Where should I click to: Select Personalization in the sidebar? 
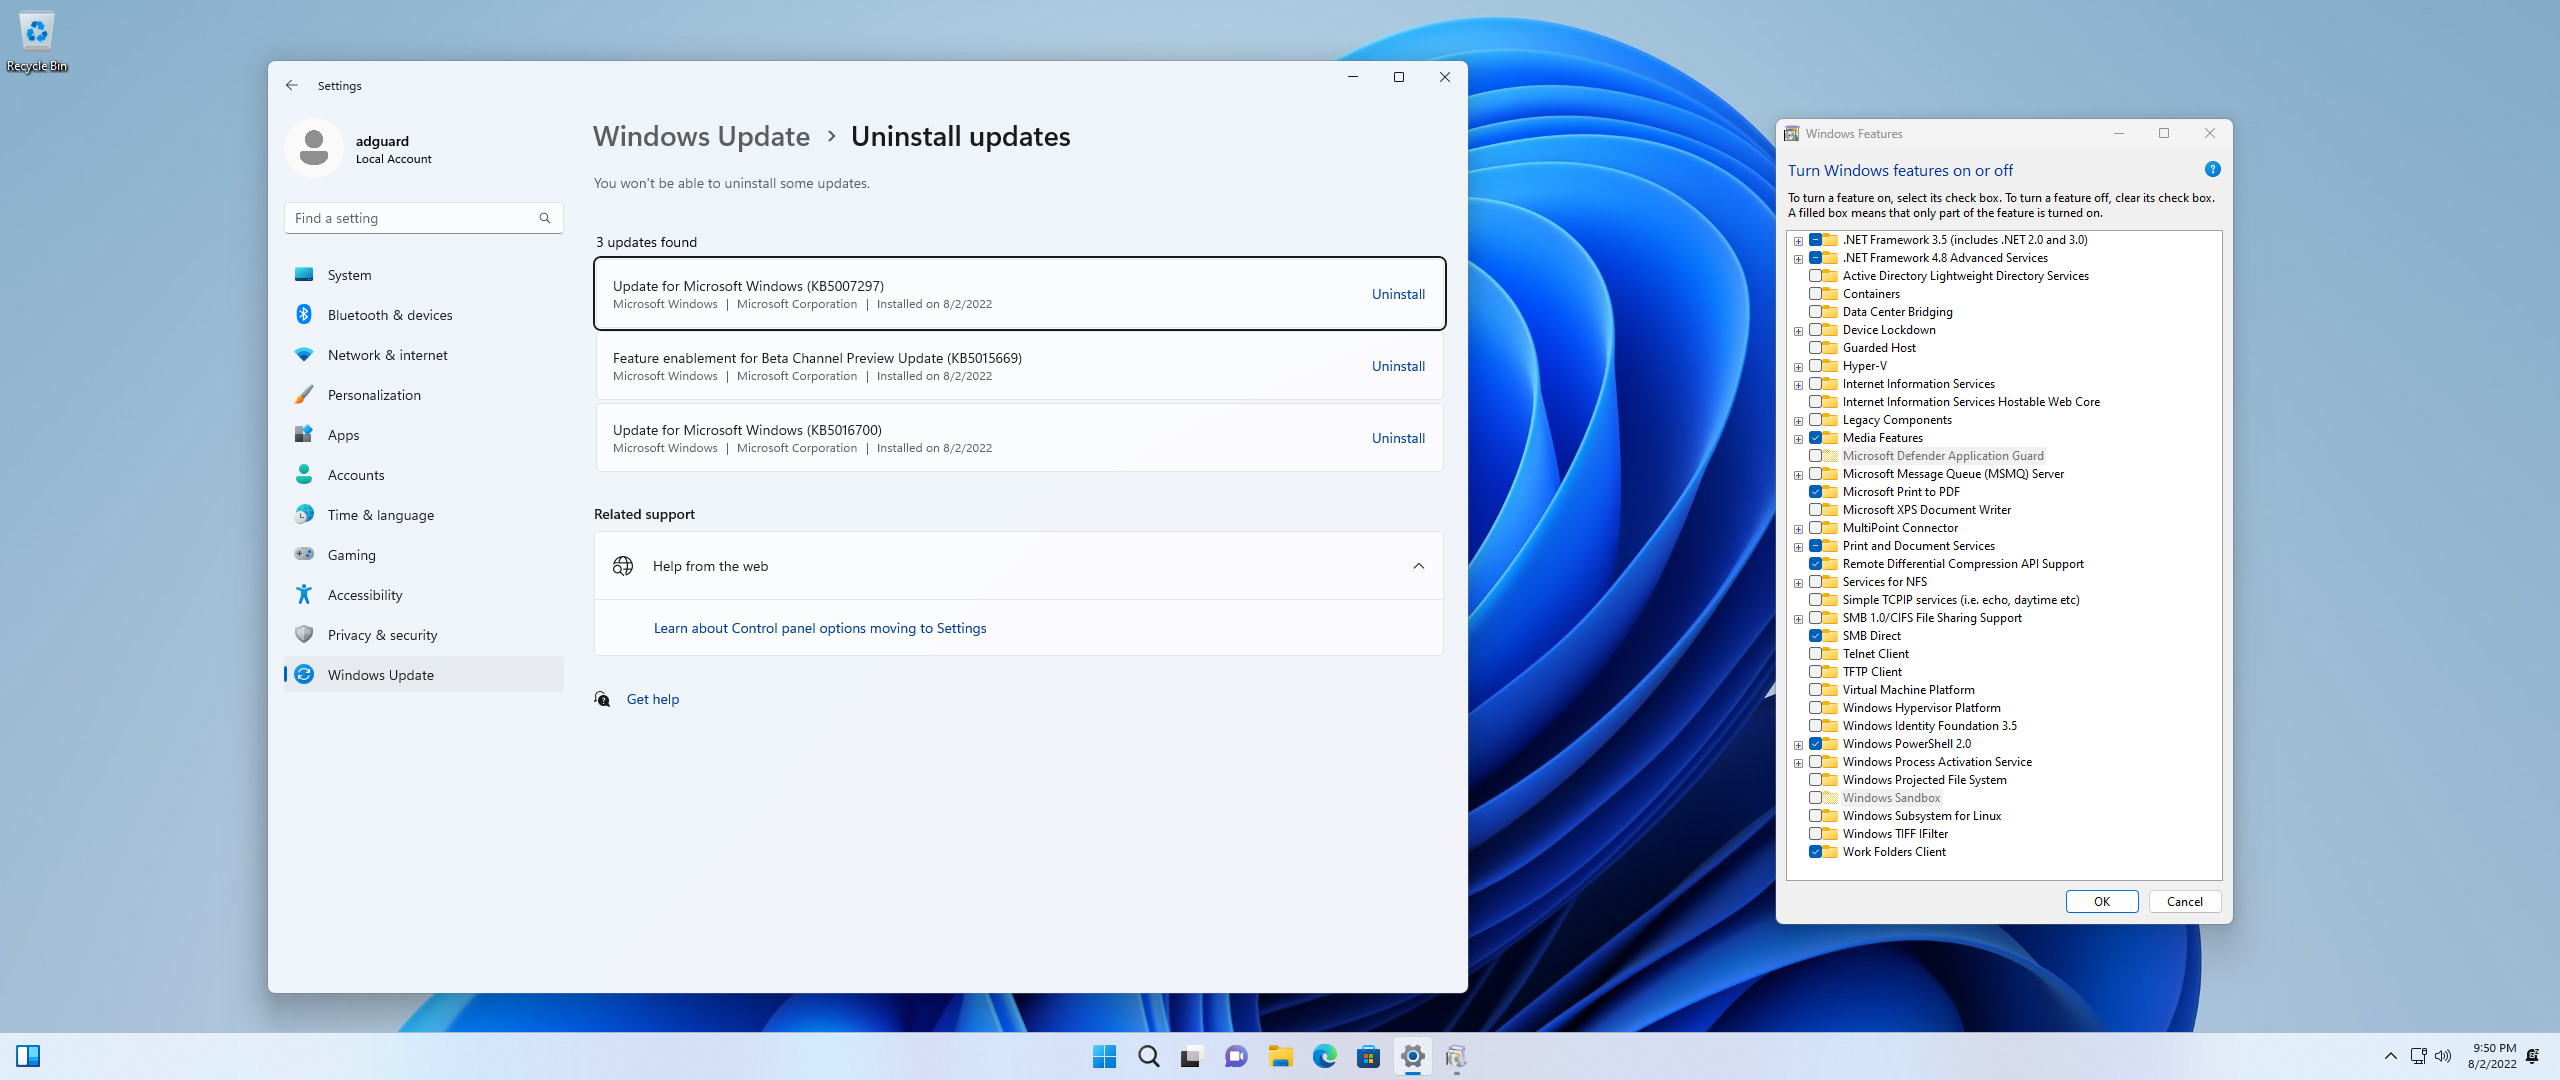[x=424, y=395]
